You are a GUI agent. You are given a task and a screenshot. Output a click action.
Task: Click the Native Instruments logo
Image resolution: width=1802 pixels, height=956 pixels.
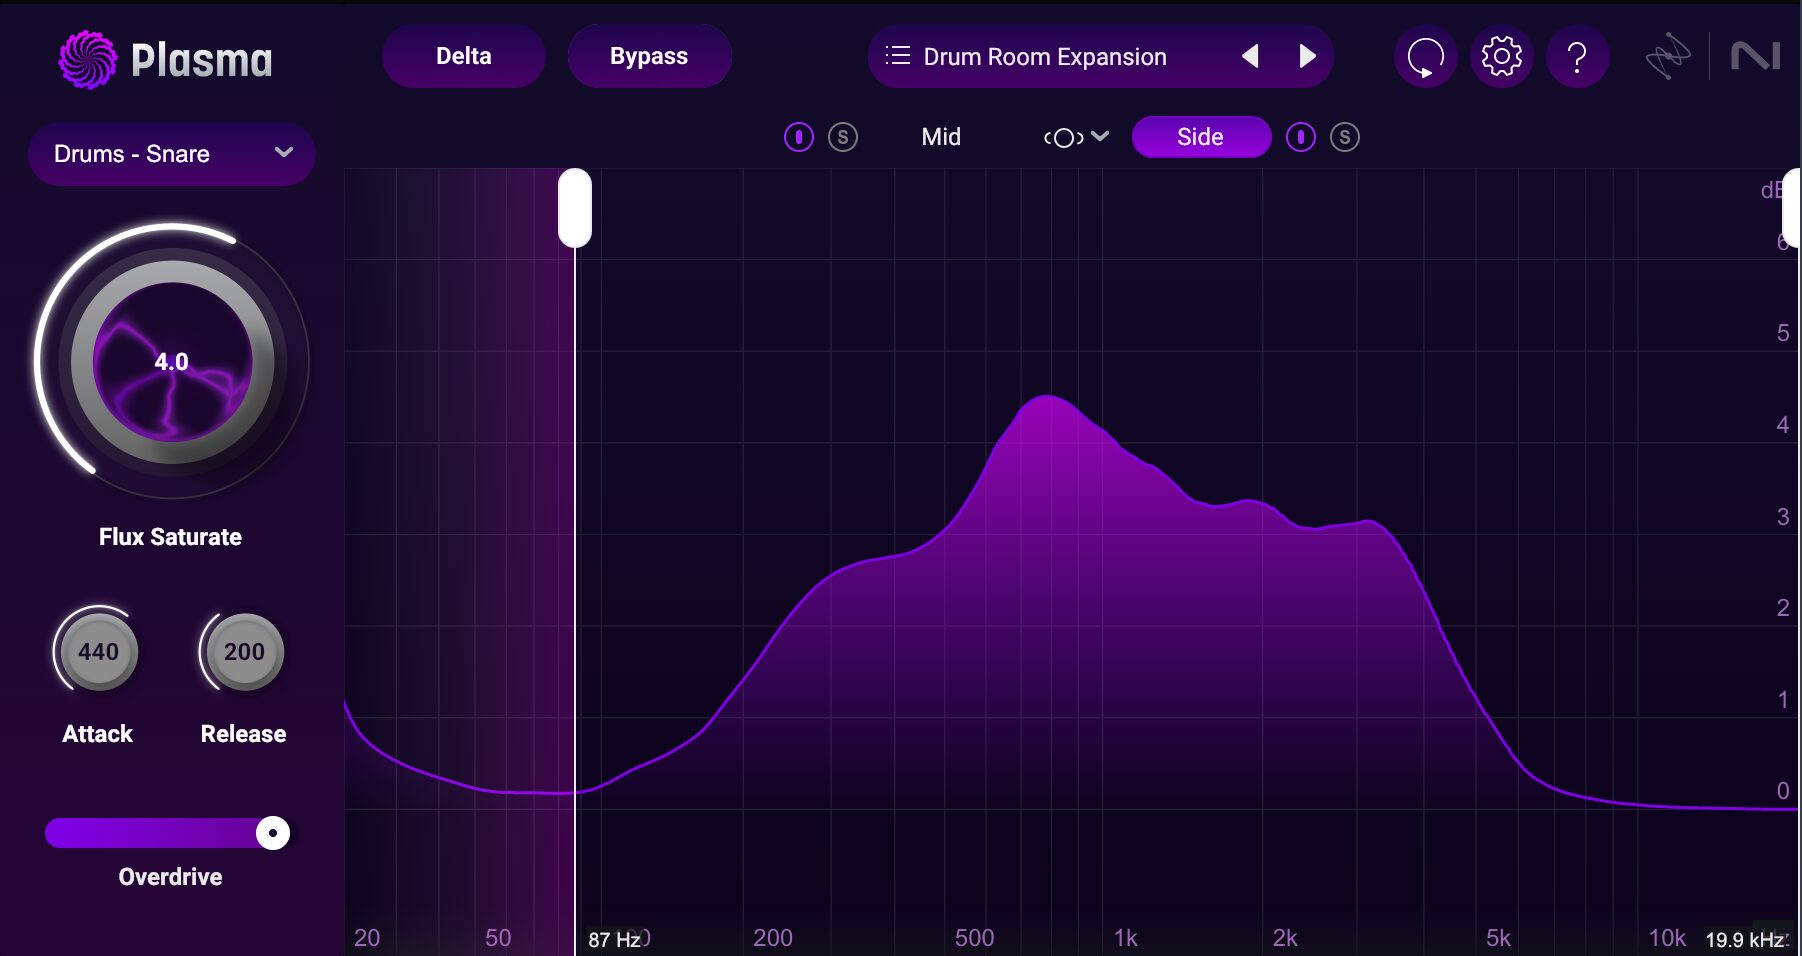pyautogui.click(x=1756, y=56)
